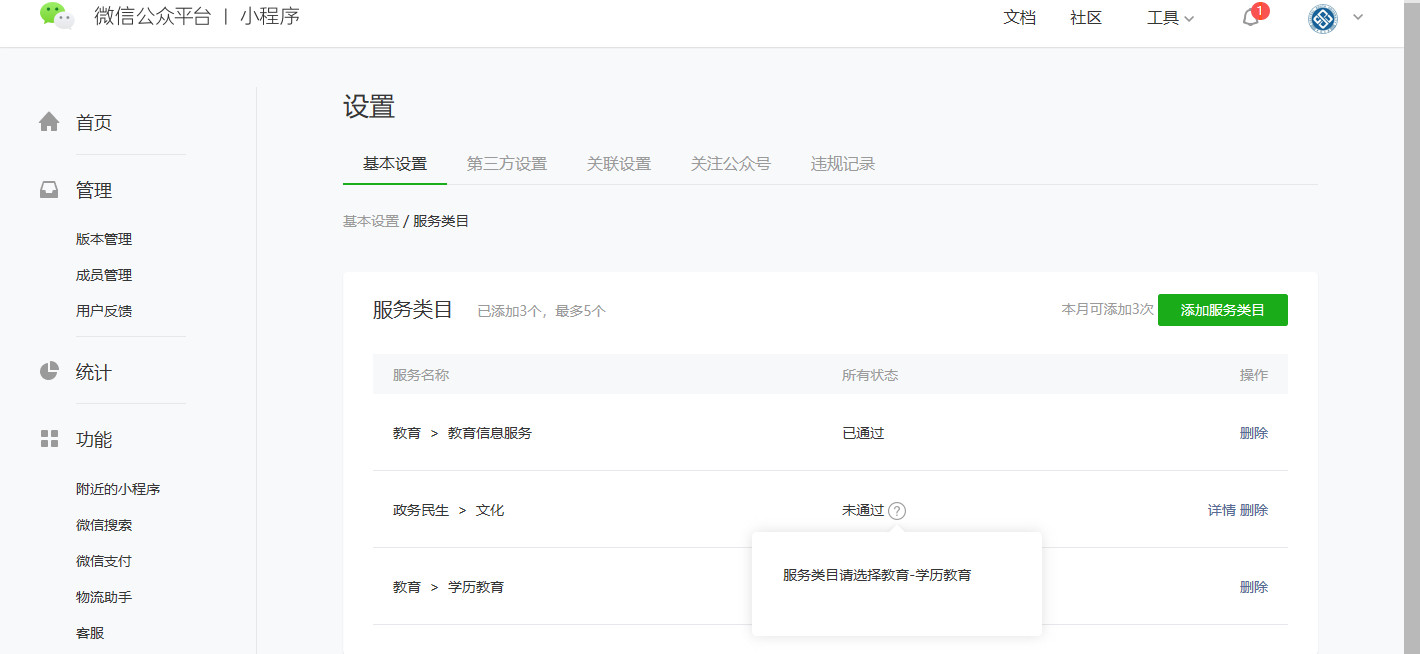
Task: Open 详情 for 政务民生 文化
Action: pos(1222,510)
